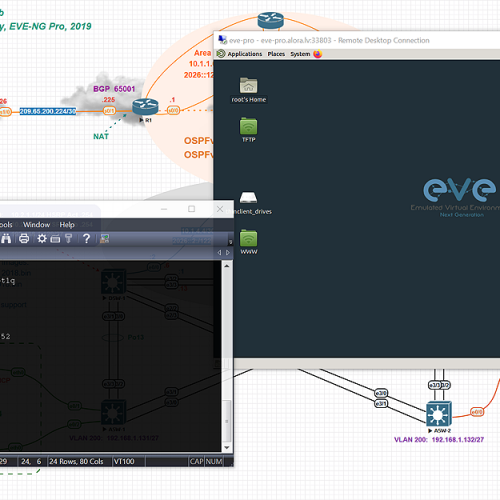Click the NUM indicator in status bar

pyautogui.click(x=214, y=461)
